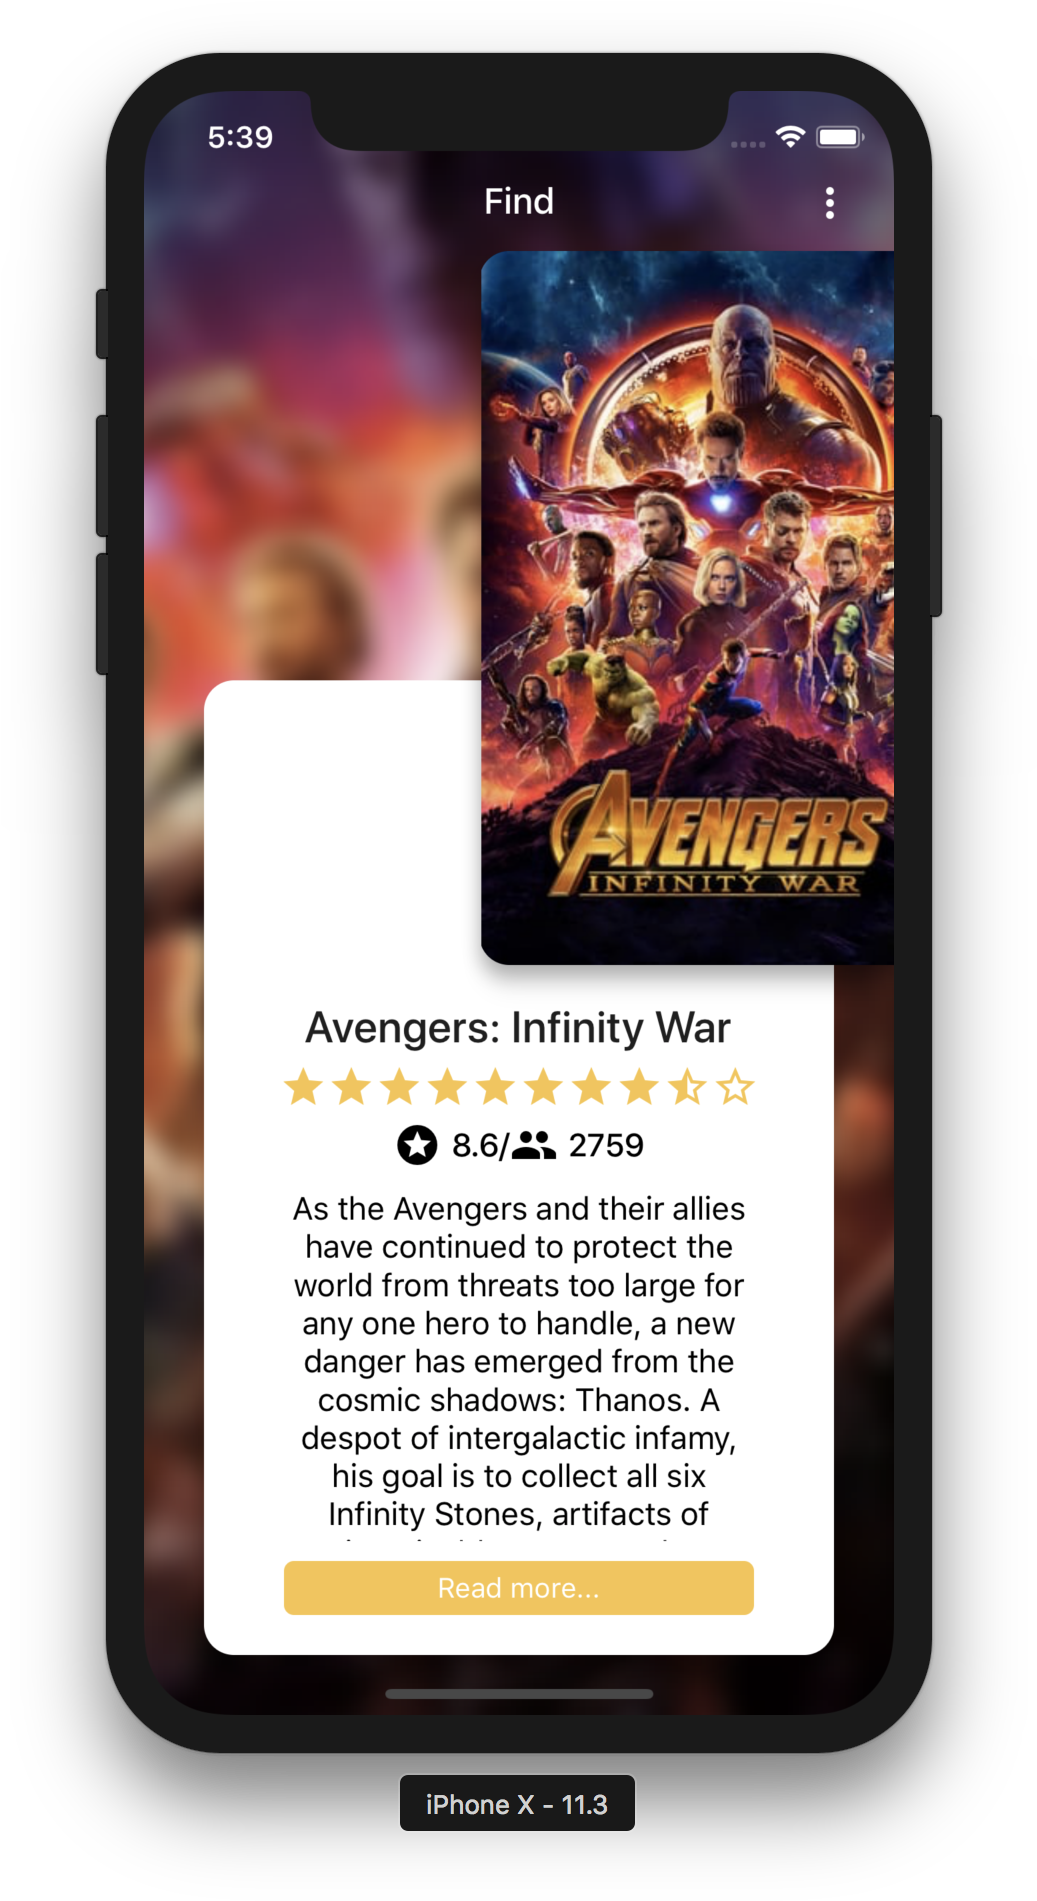This screenshot has width=1037, height=1901.
Task: Click the iPhone X - 11.3 device label
Action: point(517,1803)
